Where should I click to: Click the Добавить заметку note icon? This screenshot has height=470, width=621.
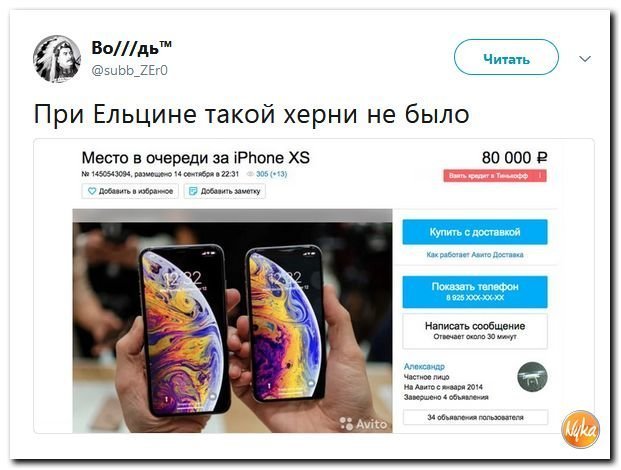[193, 191]
